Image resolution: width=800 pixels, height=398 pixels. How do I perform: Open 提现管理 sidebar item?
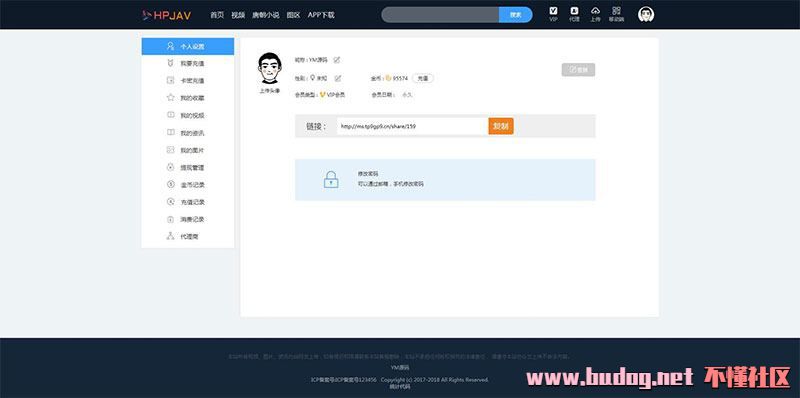pos(188,167)
